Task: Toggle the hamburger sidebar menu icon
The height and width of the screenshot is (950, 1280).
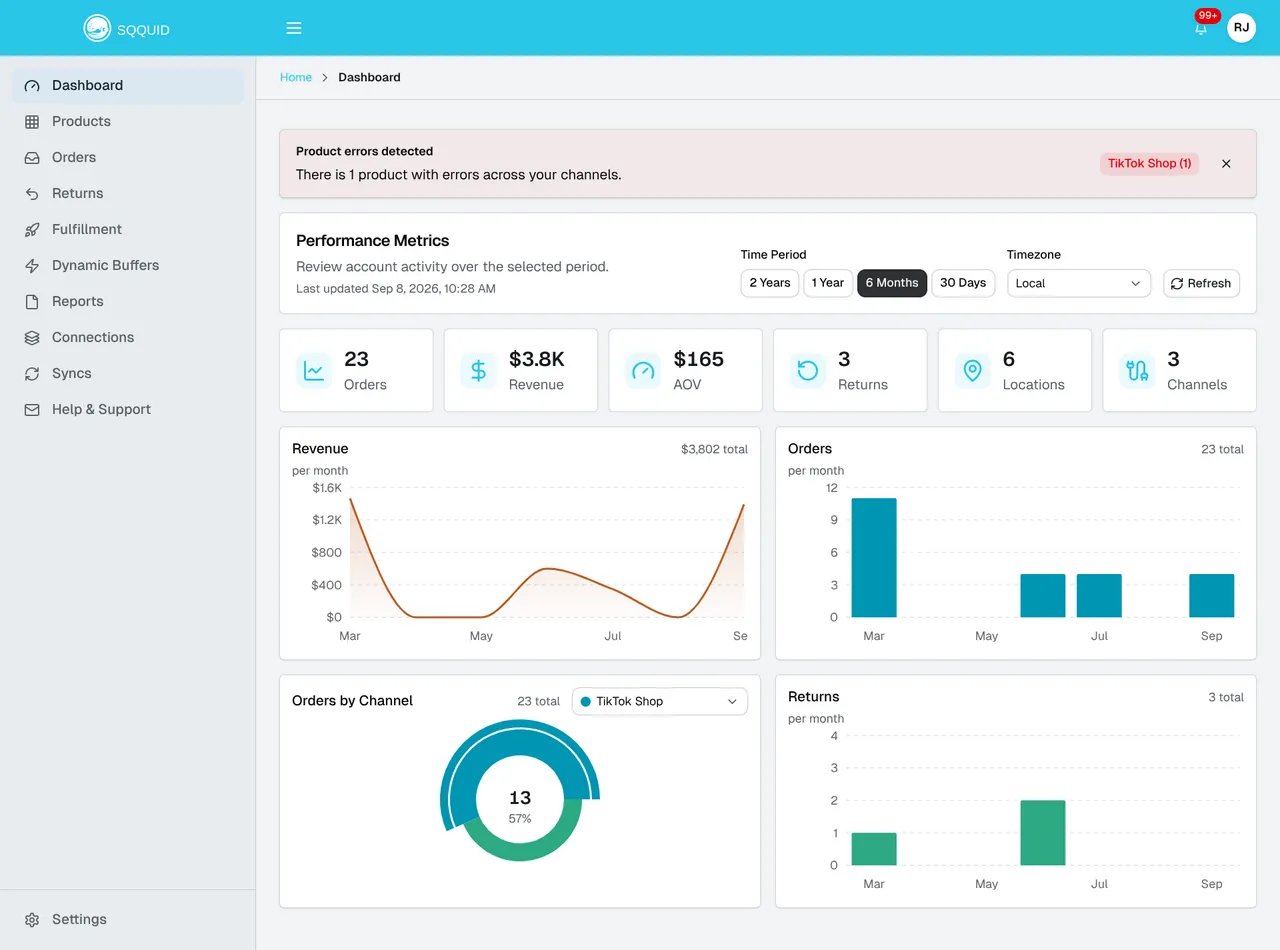Action: click(x=294, y=28)
